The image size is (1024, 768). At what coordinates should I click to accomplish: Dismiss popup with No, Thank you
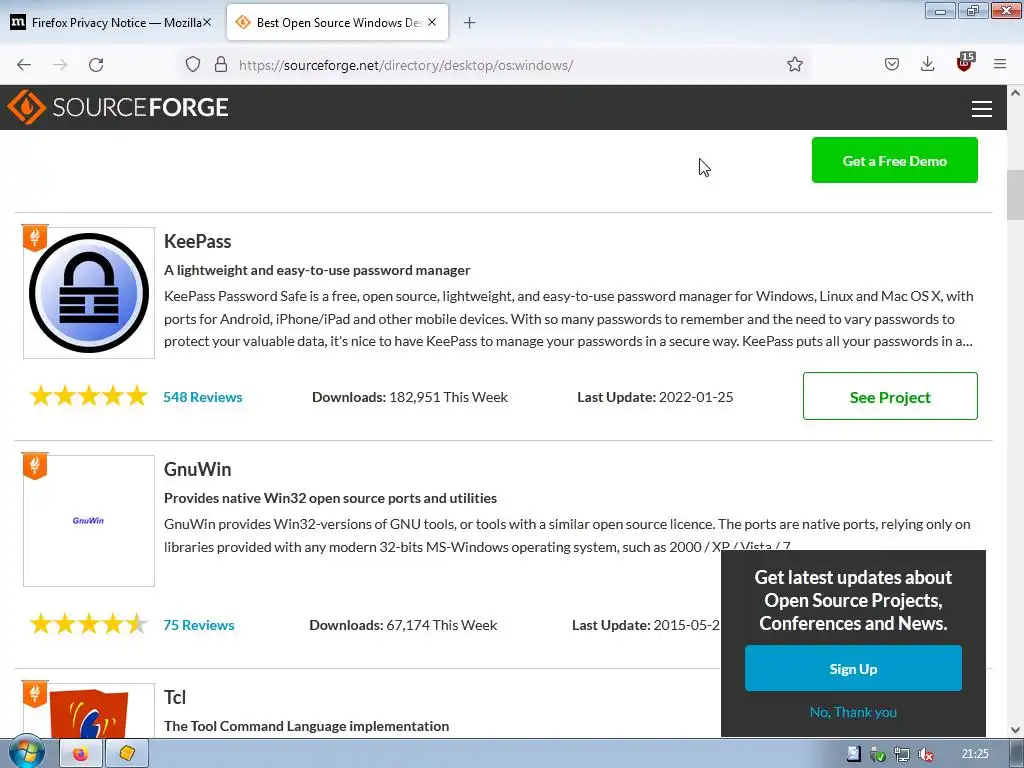click(853, 712)
